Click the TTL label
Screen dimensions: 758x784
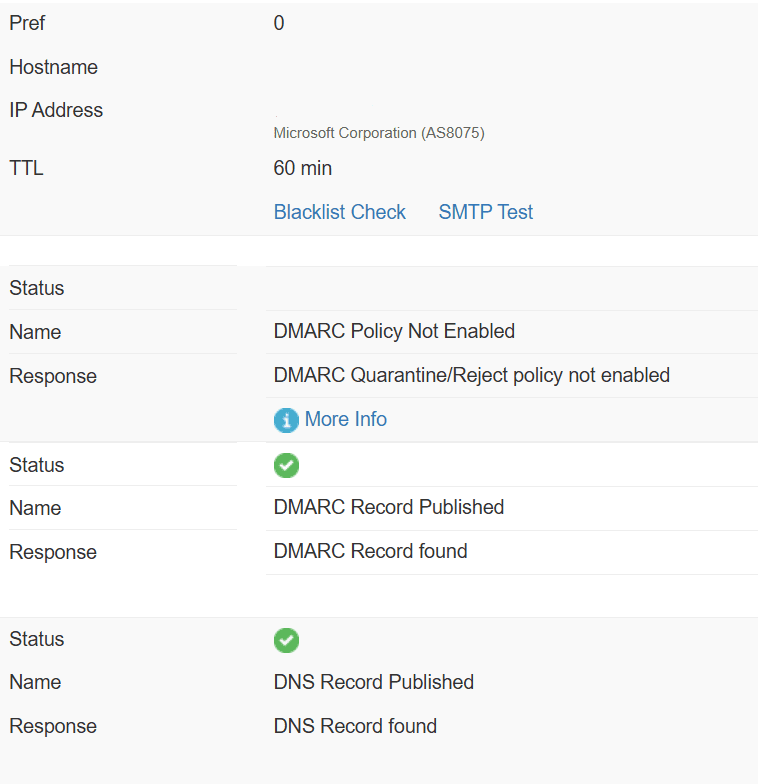tap(26, 168)
